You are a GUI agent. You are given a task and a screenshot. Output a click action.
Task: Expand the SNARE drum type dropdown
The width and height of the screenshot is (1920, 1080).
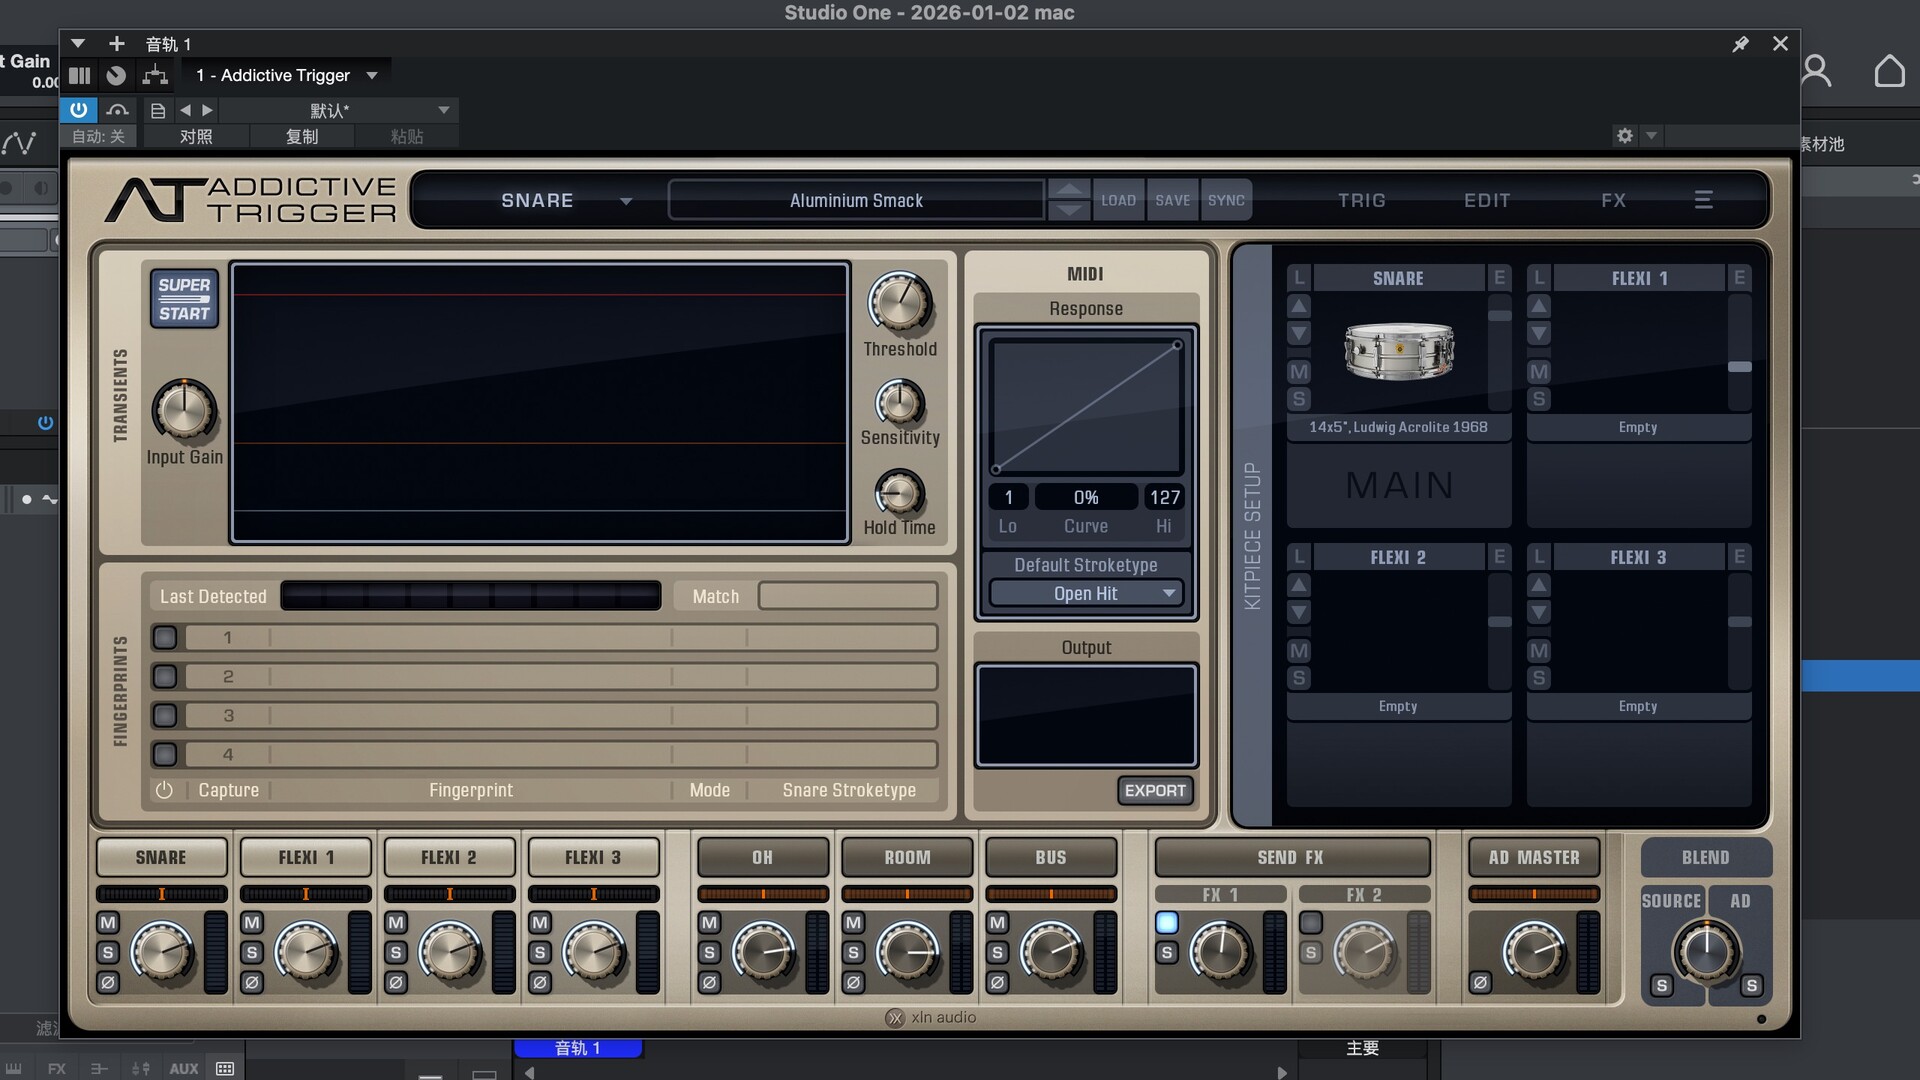625,201
